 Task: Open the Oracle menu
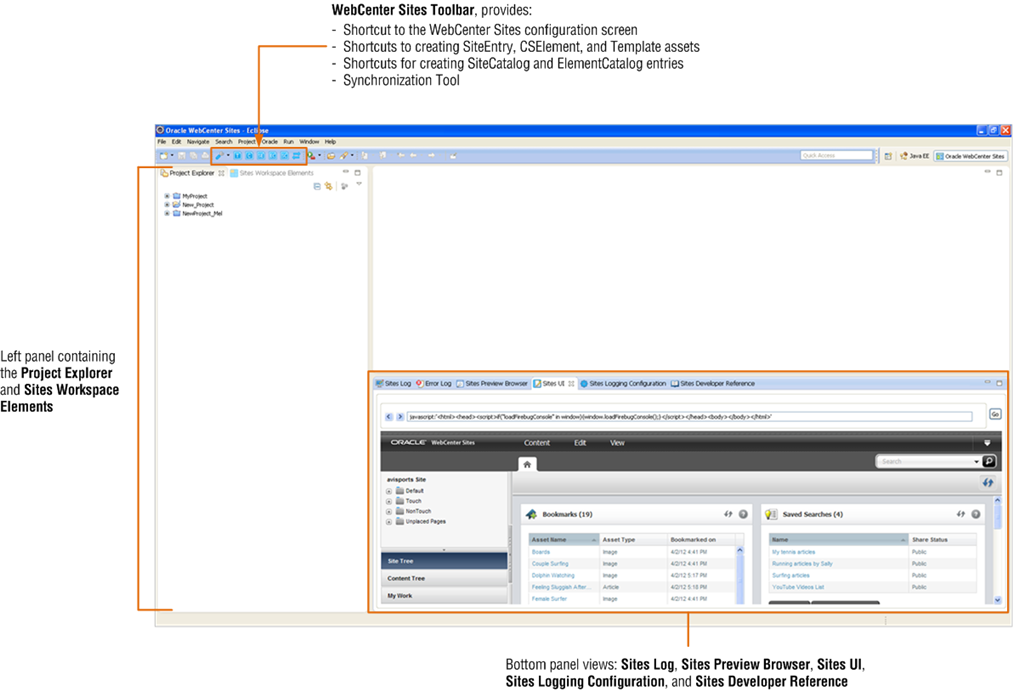point(270,141)
